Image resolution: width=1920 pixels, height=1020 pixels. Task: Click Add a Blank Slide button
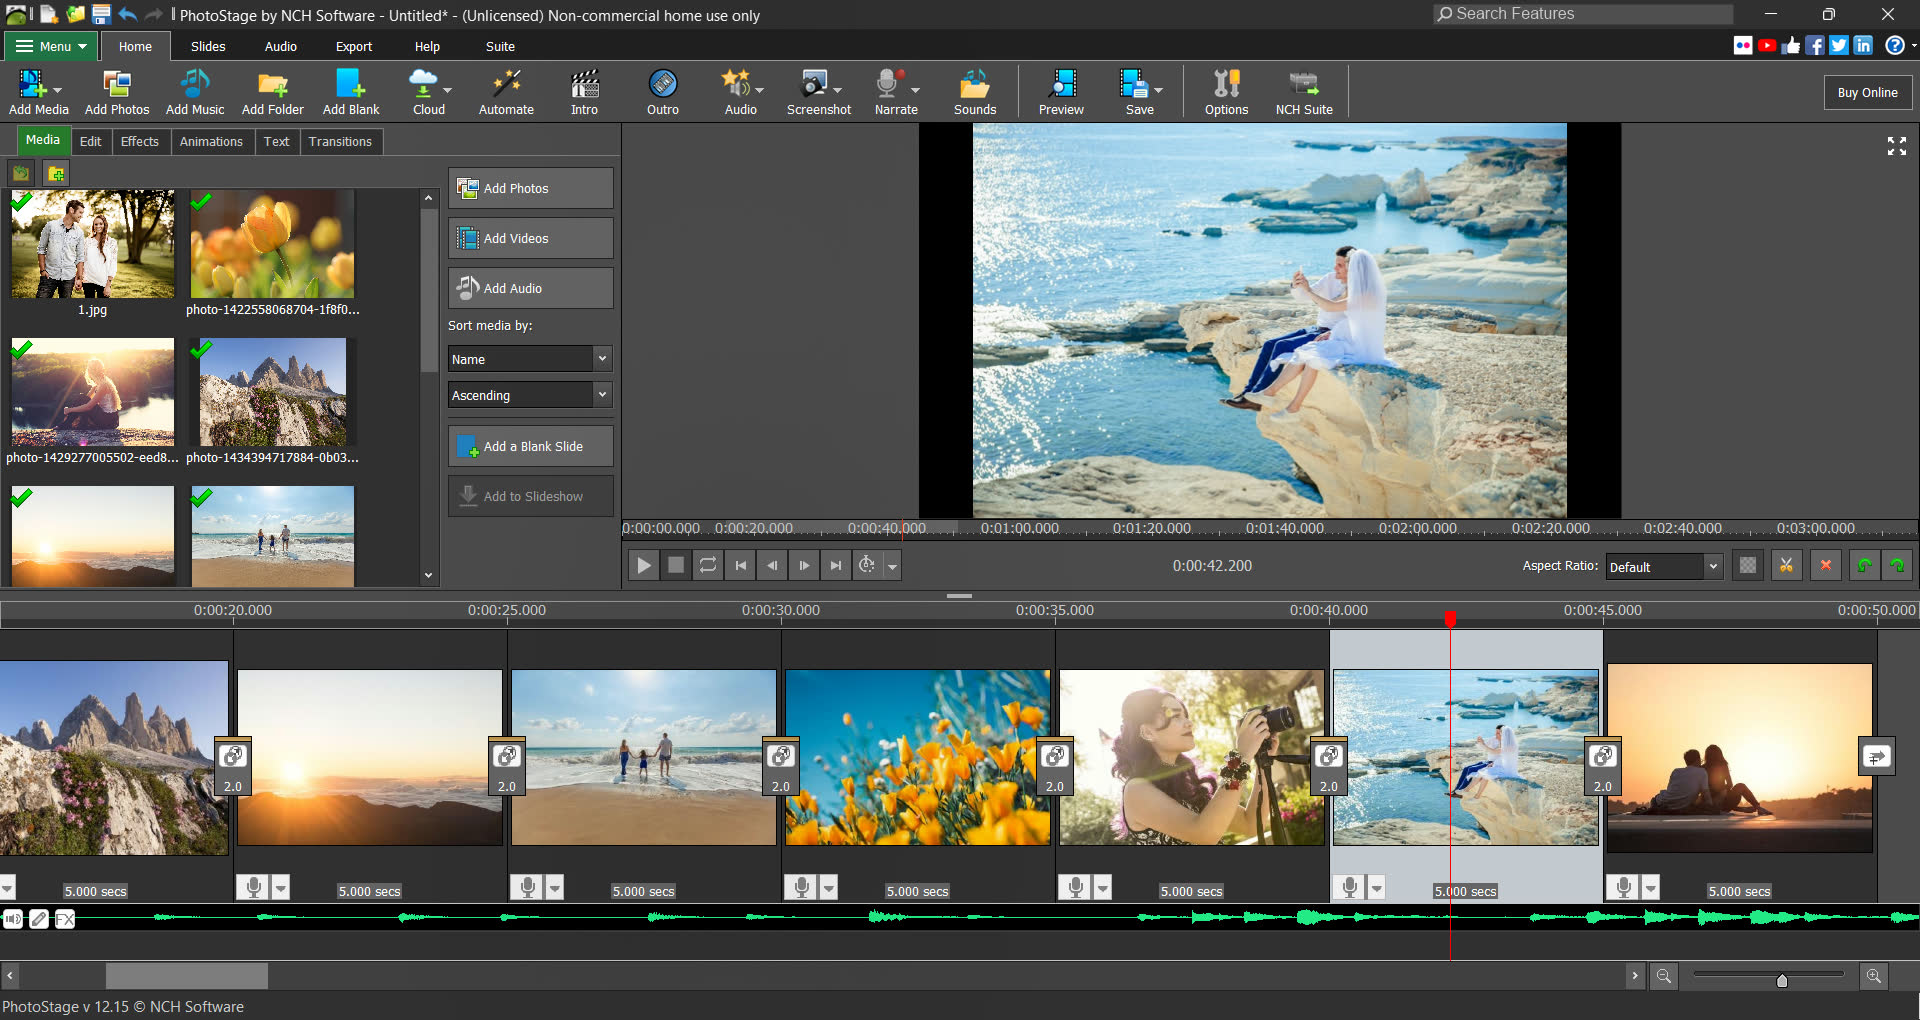(x=531, y=446)
